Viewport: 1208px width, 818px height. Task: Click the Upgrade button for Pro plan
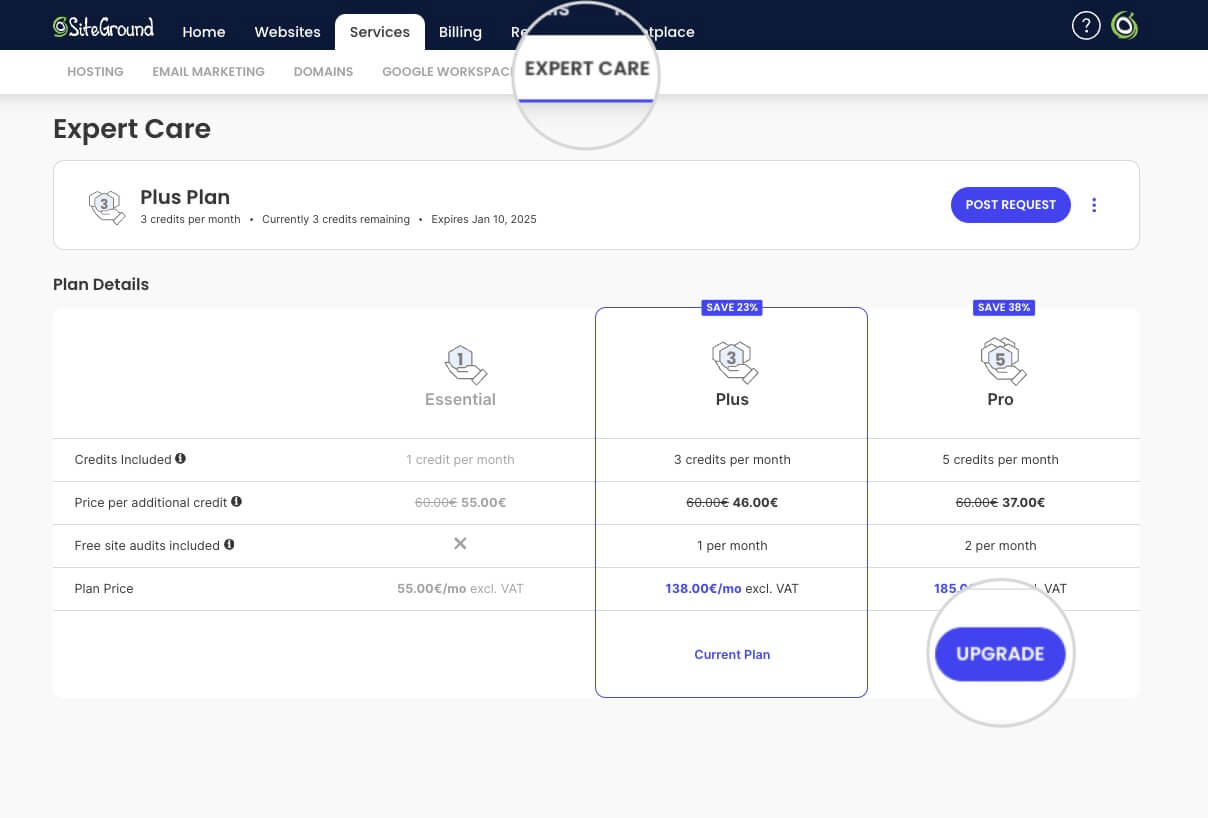[x=1000, y=654]
